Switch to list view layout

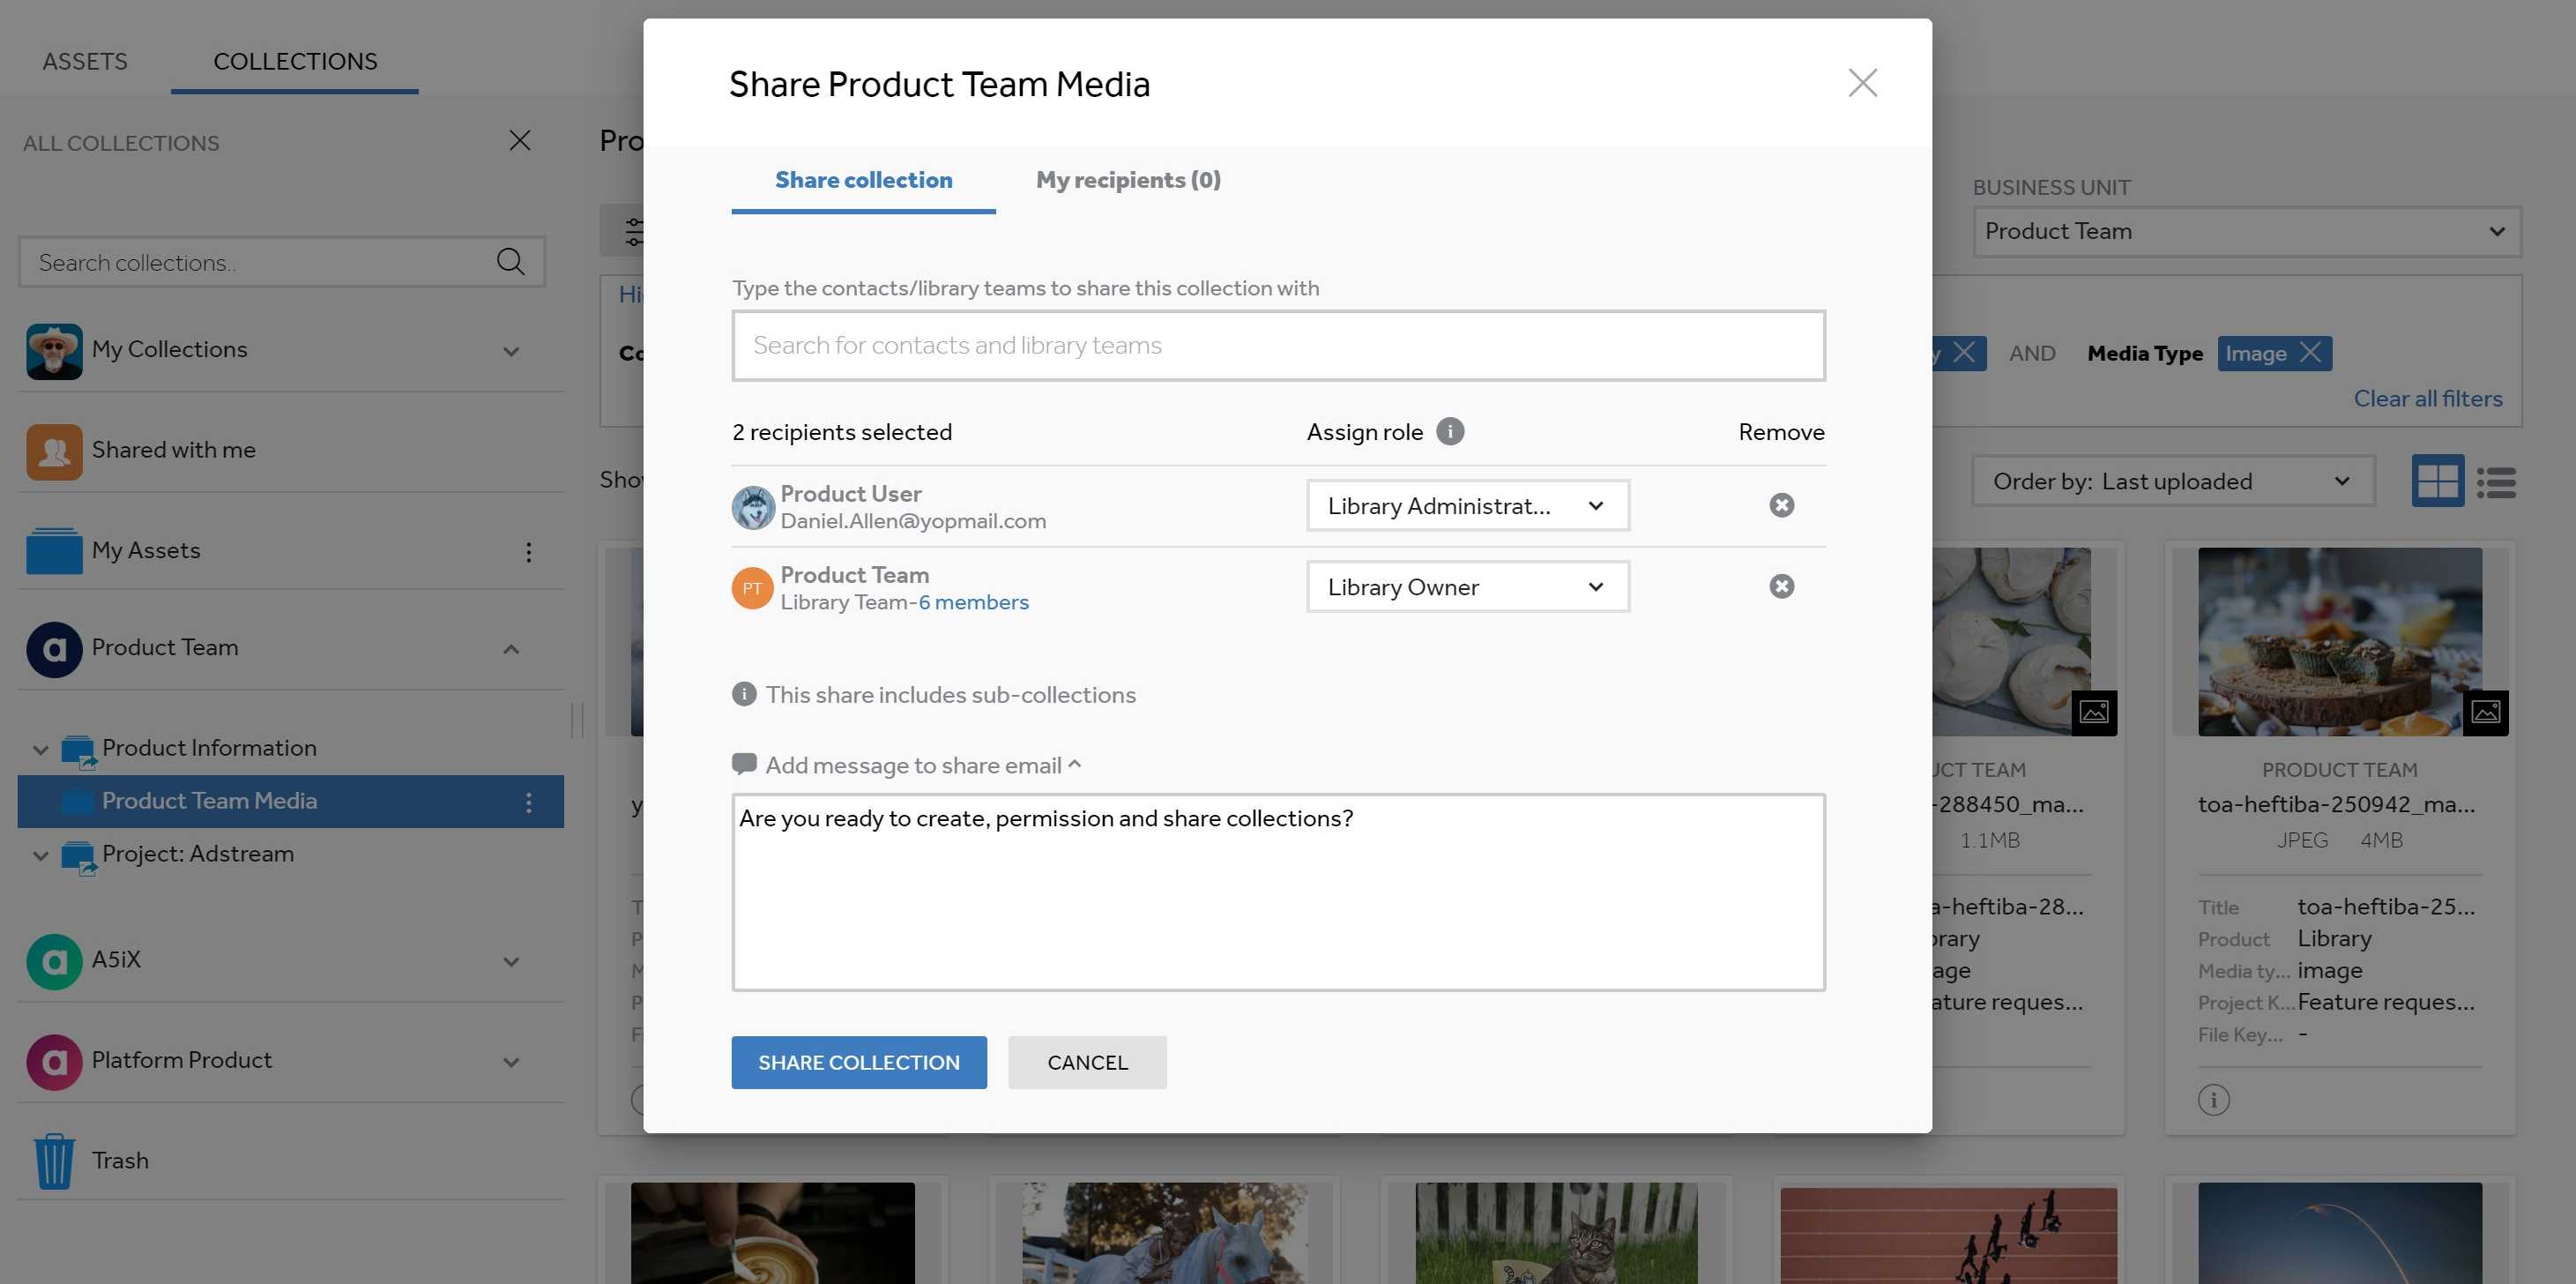(2496, 482)
